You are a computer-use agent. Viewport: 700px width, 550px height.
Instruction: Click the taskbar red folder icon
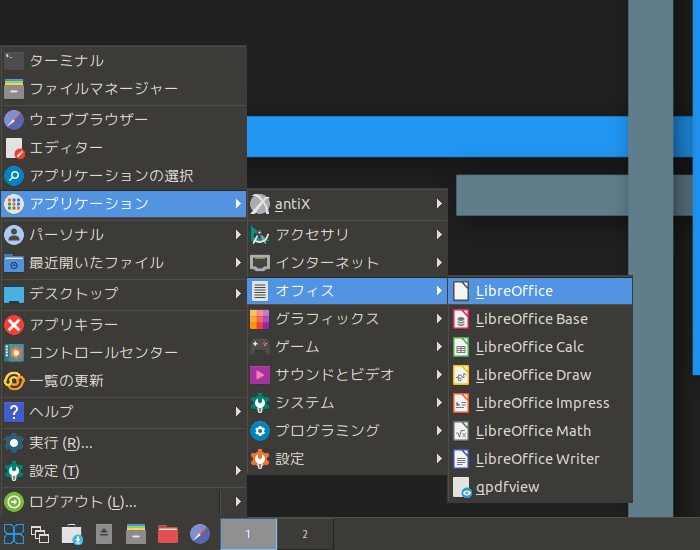168,534
